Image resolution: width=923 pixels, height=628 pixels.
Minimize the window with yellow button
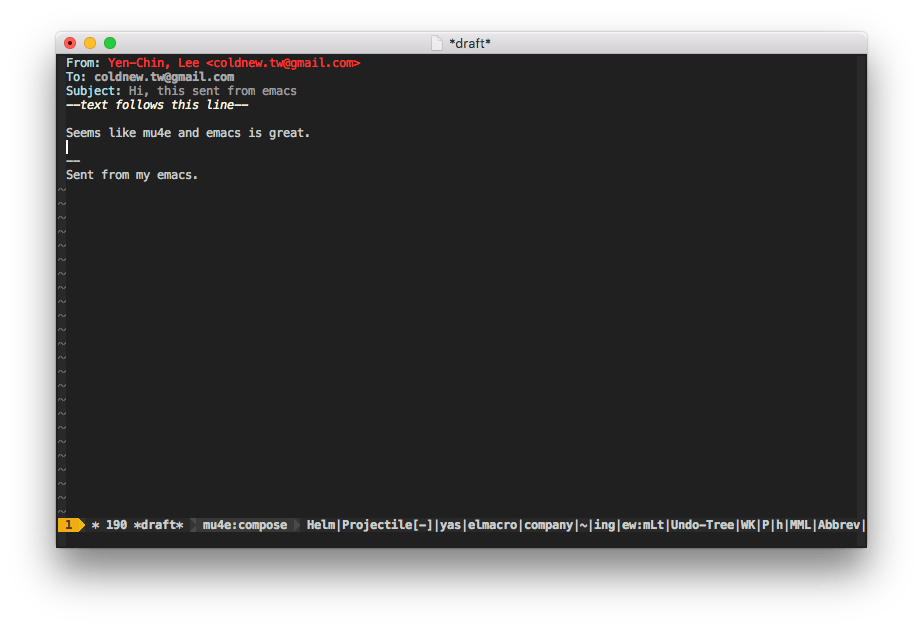[x=90, y=43]
